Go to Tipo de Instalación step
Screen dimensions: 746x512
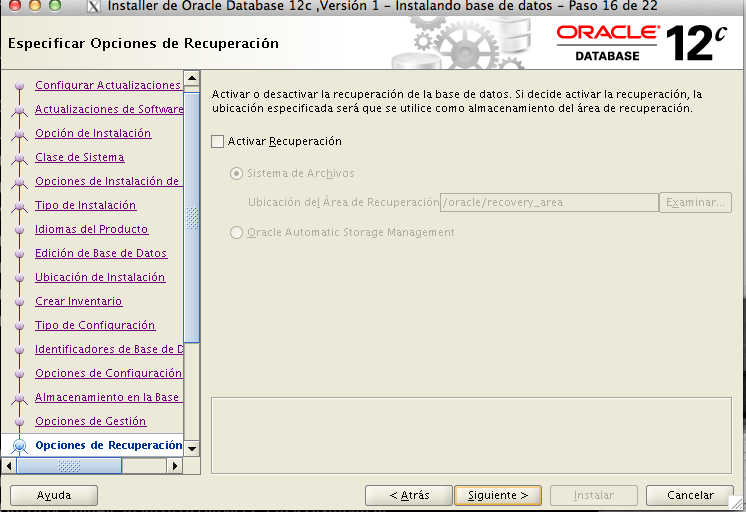[x=86, y=205]
